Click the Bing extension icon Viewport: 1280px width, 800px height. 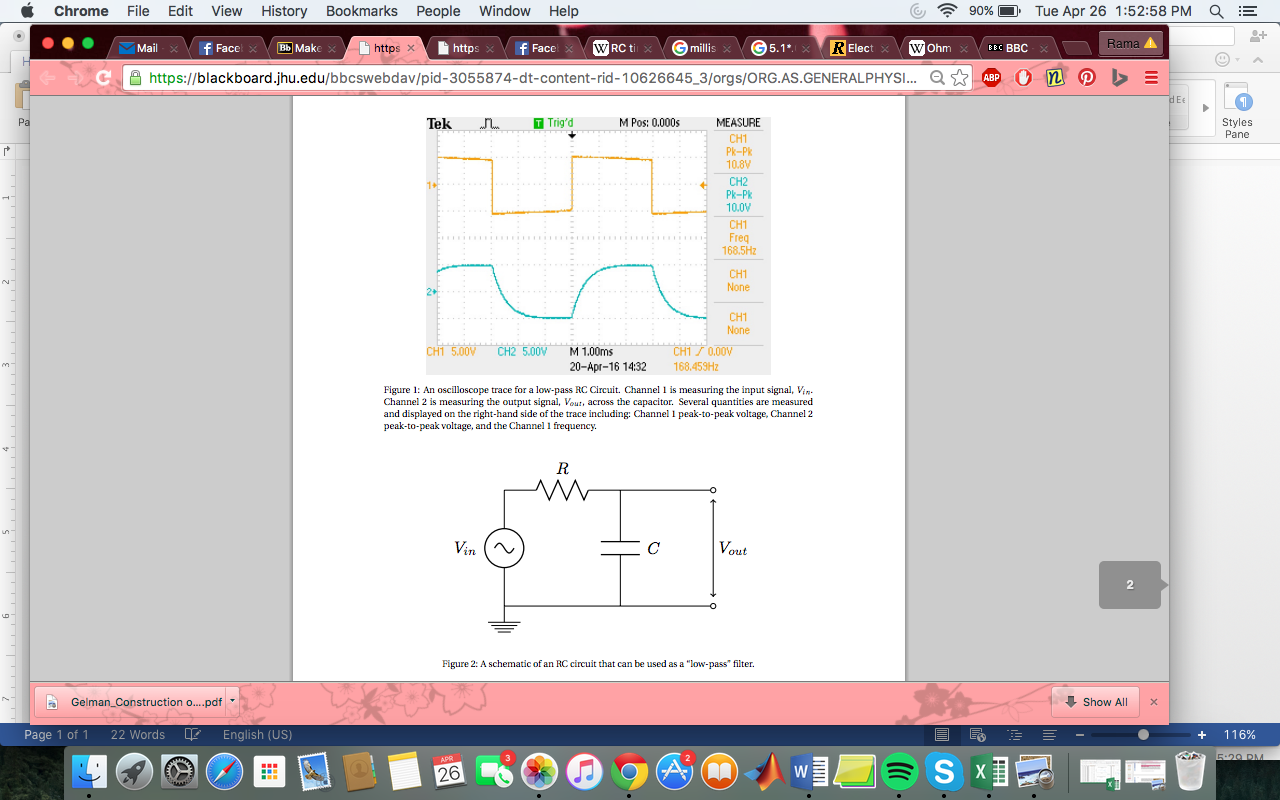(1119, 78)
